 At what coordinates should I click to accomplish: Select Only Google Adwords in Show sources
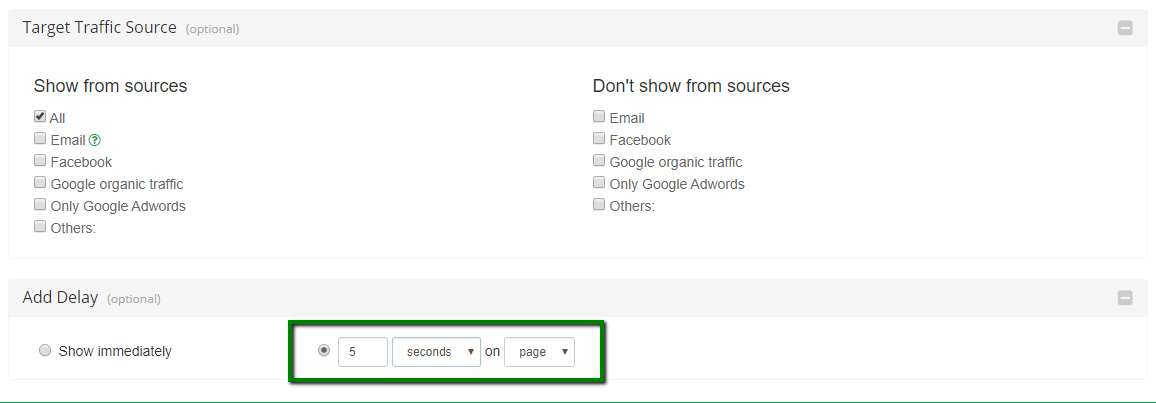point(40,205)
